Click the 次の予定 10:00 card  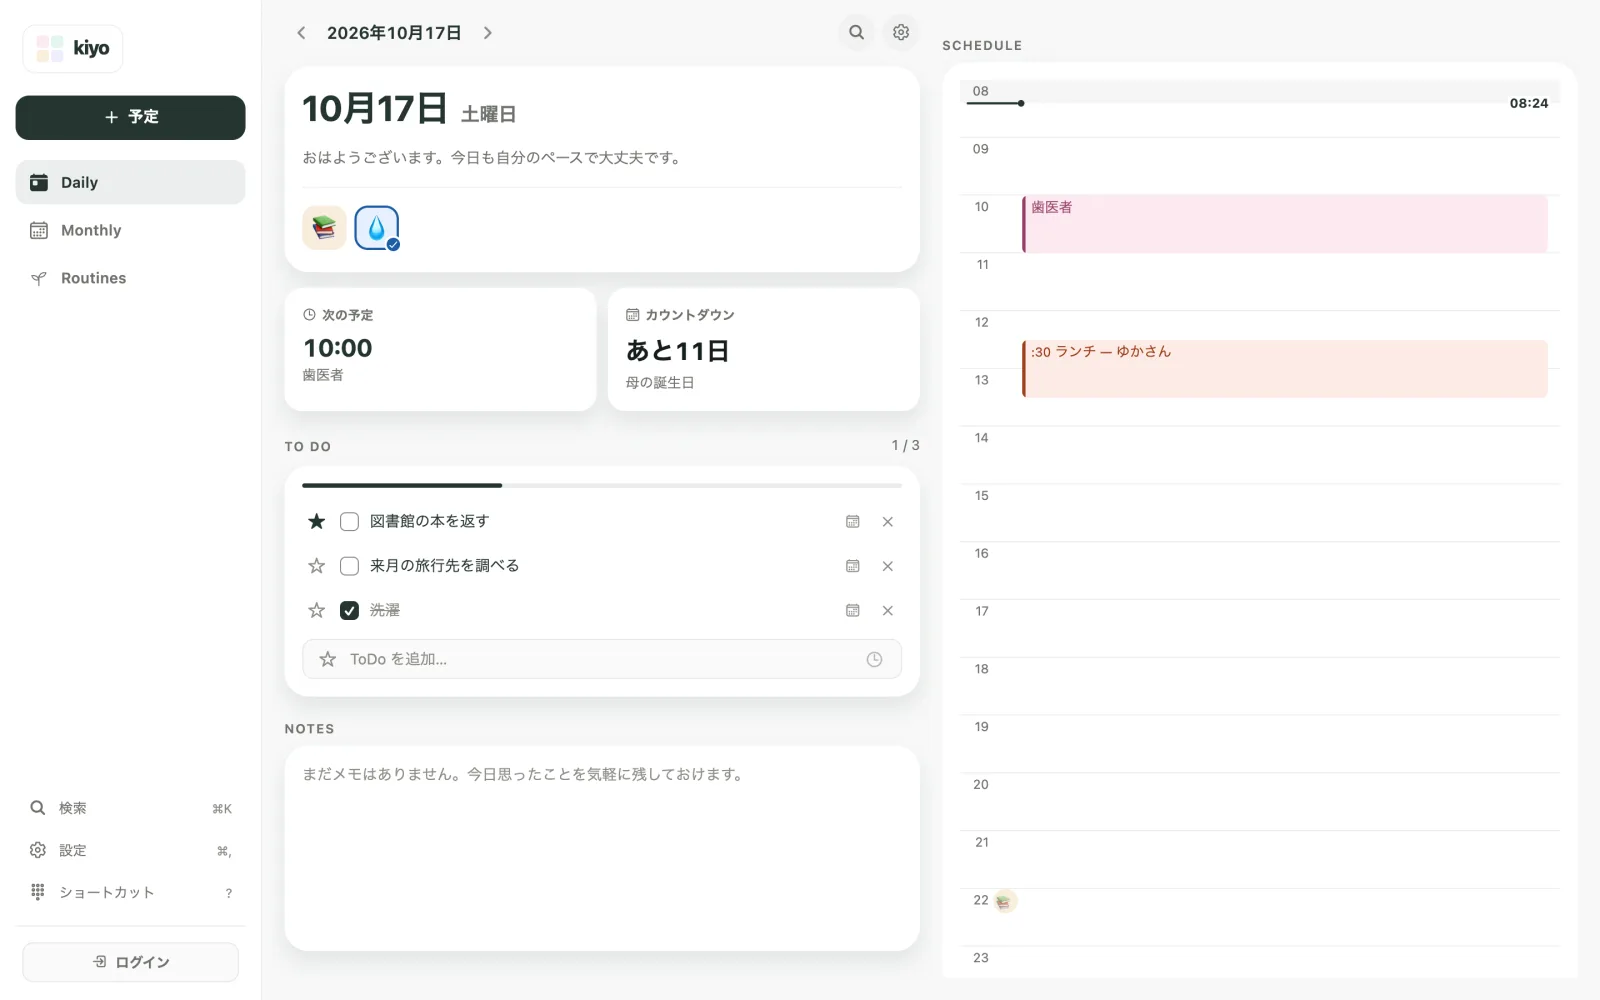pyautogui.click(x=440, y=349)
